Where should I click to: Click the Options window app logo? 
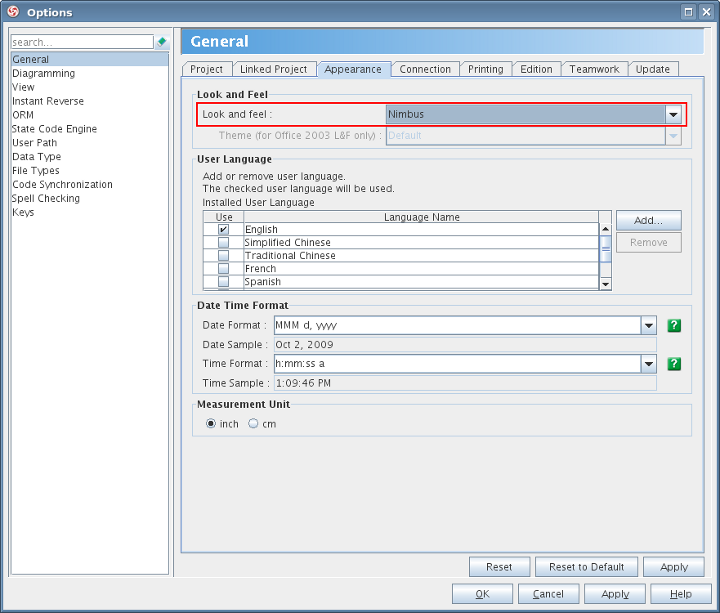click(13, 12)
